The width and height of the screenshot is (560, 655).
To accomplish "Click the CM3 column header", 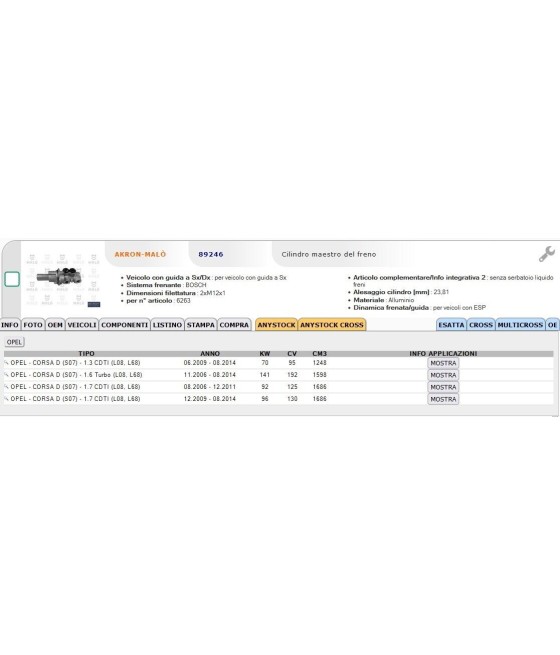I will (x=319, y=353).
